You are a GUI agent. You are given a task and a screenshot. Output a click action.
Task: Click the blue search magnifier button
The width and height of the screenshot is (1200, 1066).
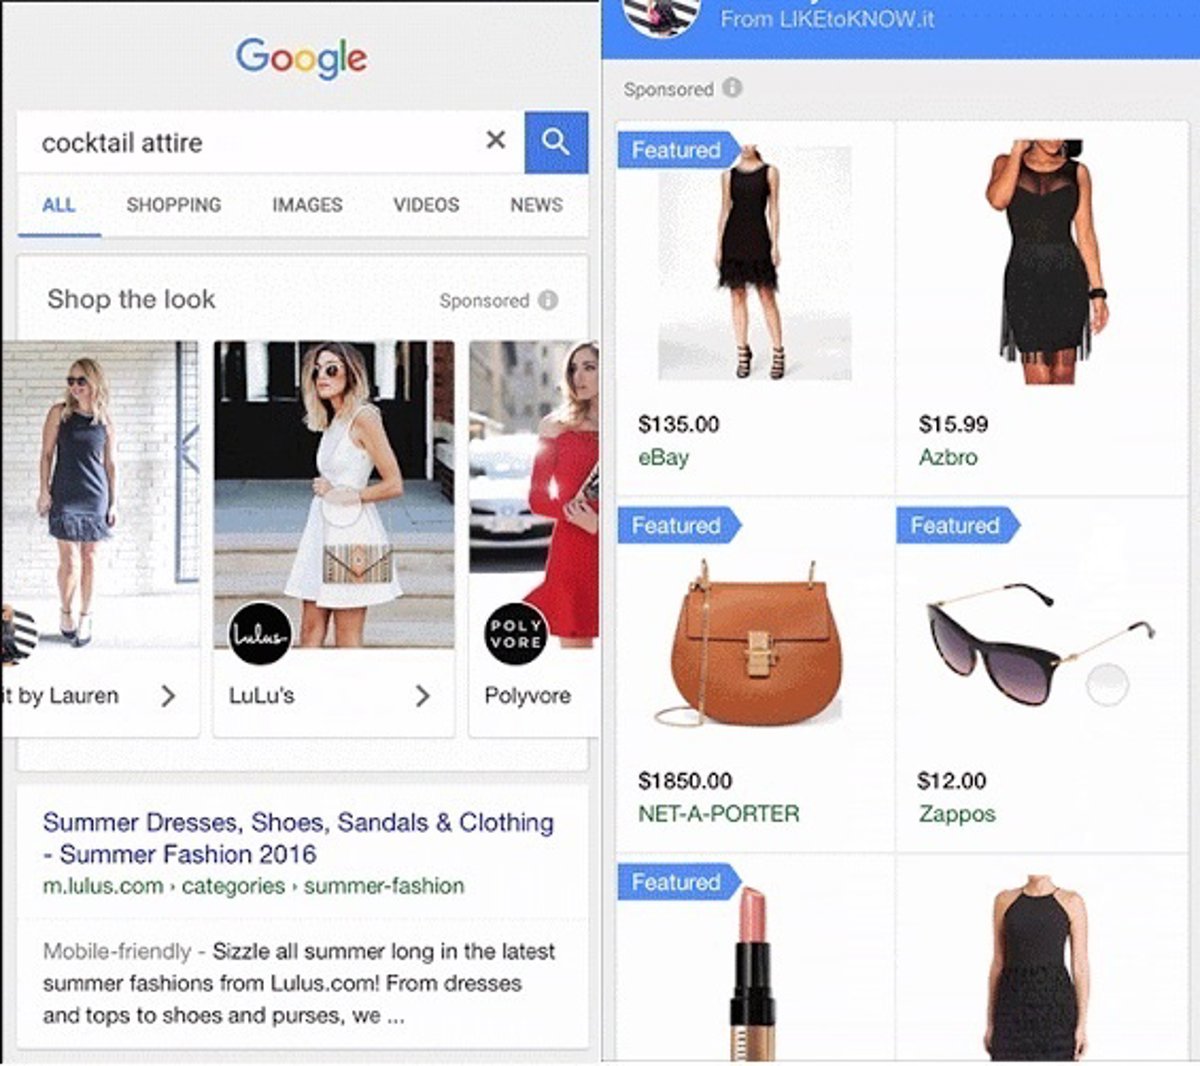click(556, 142)
